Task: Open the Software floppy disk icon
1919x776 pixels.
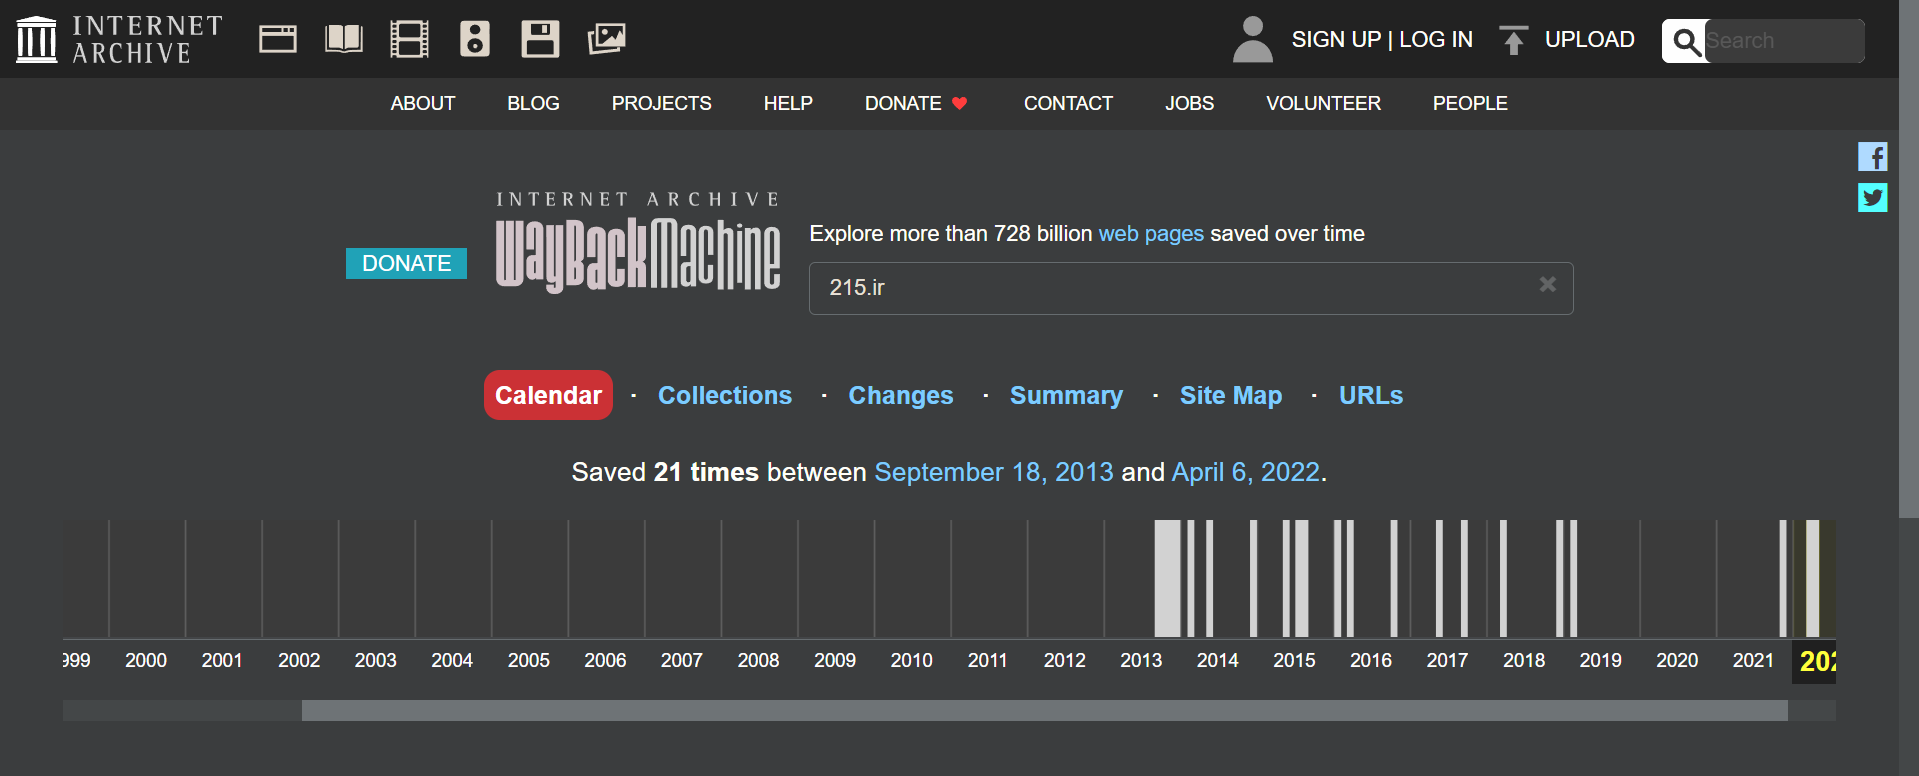Action: pos(540,39)
